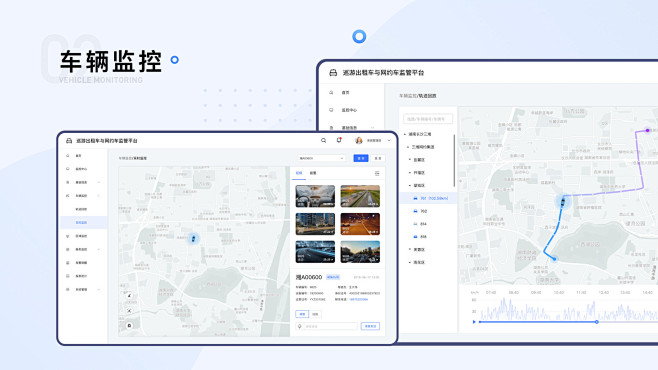Click the purple route endpoint on trajectory map
Image resolution: width=658 pixels, height=370 pixels.
point(648,130)
